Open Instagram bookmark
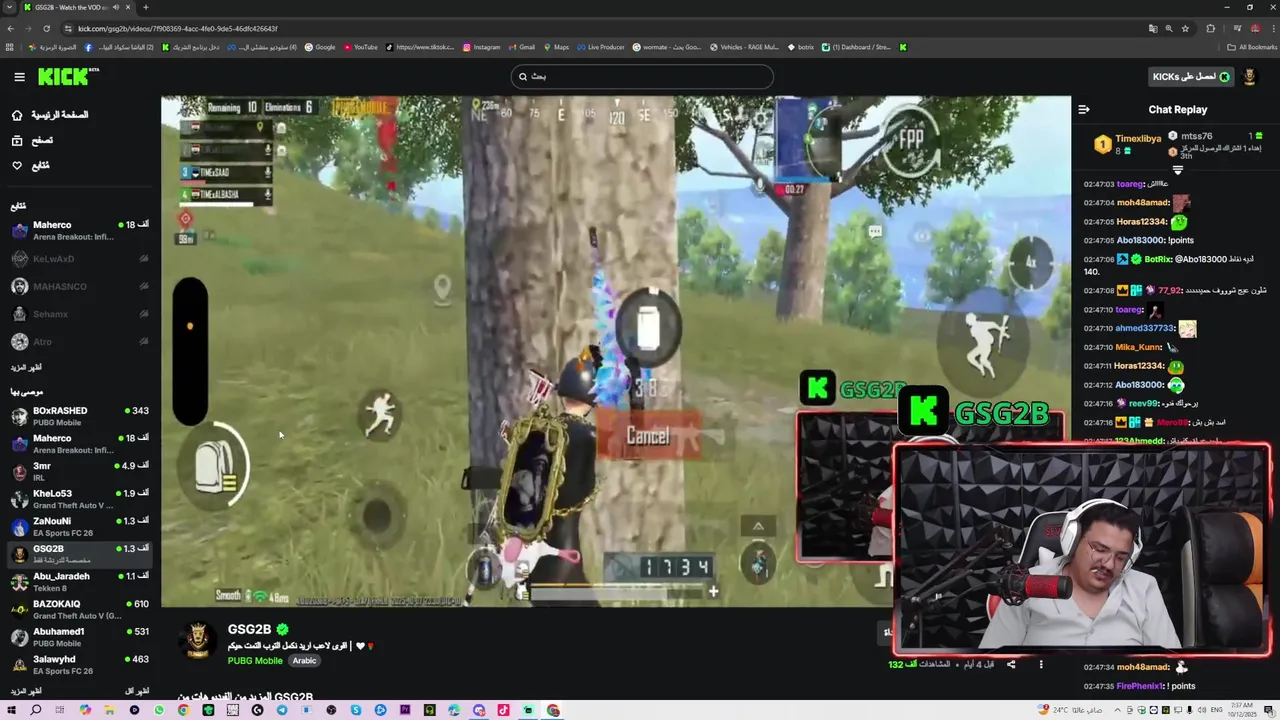The image size is (1280, 720). point(481,47)
